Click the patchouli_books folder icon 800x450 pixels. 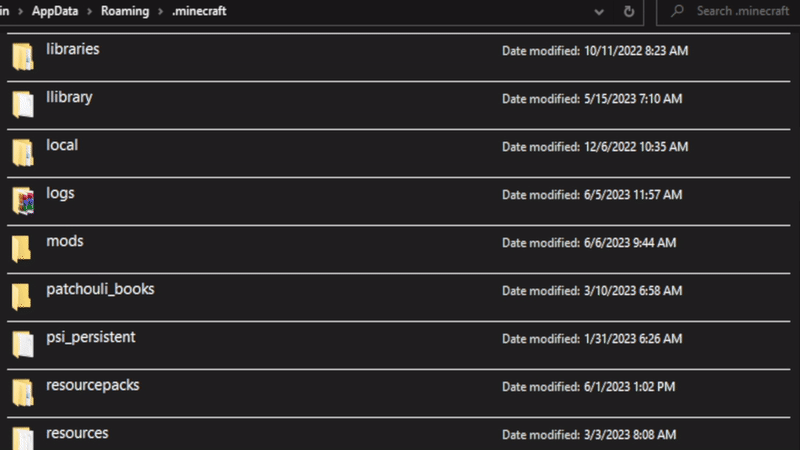pyautogui.click(x=22, y=296)
